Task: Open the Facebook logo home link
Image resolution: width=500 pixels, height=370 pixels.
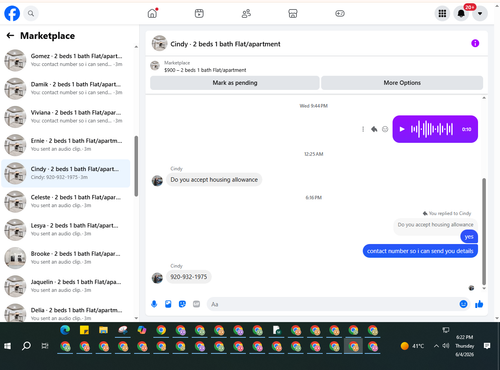Action: 12,13
